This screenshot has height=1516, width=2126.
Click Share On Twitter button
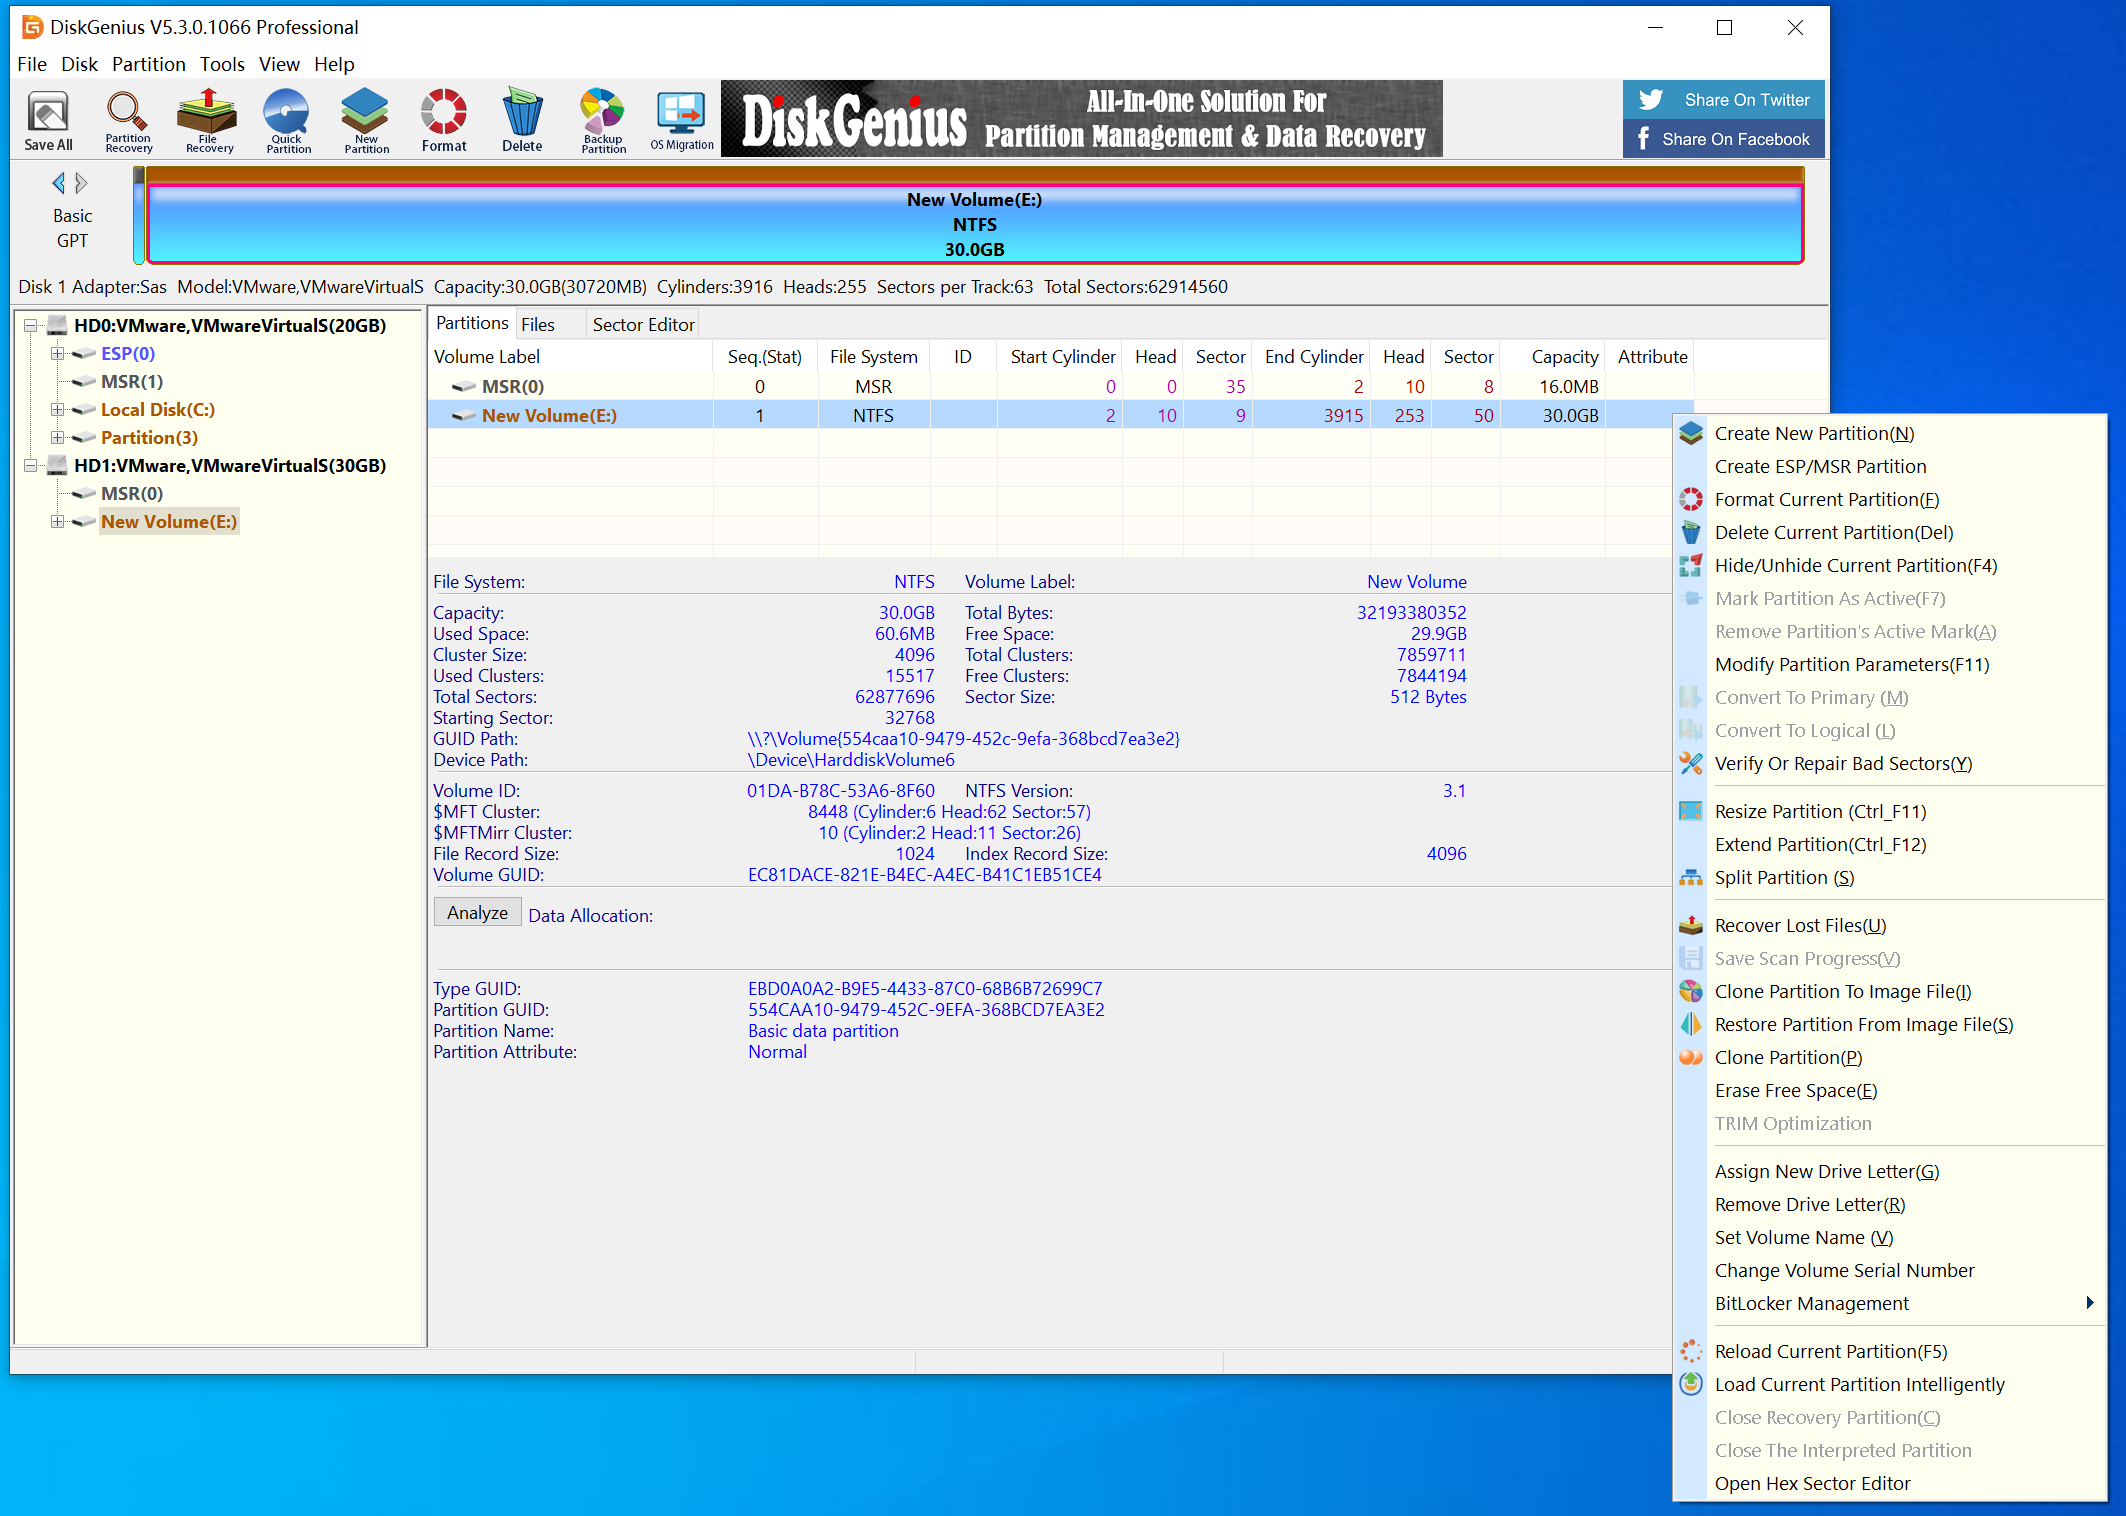(1724, 100)
